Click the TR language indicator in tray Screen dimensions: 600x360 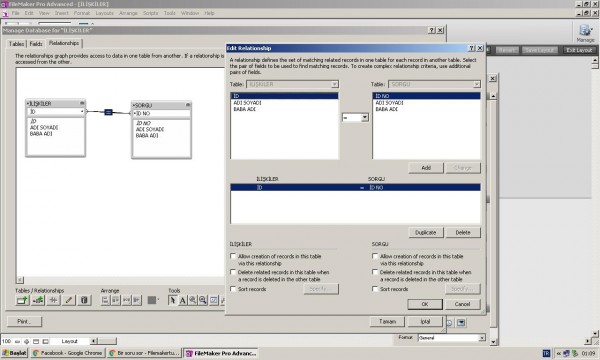546,353
